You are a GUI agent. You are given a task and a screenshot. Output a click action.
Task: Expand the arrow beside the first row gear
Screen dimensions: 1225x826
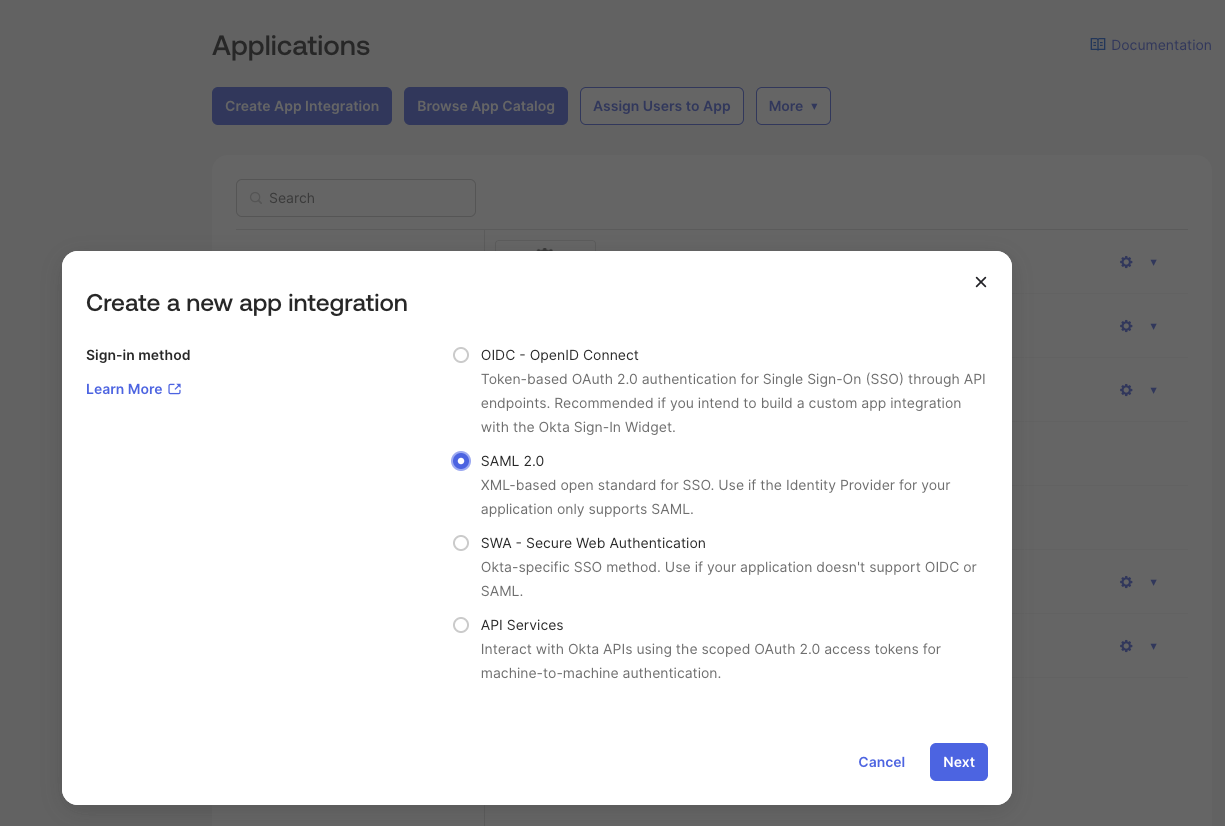pos(1153,262)
